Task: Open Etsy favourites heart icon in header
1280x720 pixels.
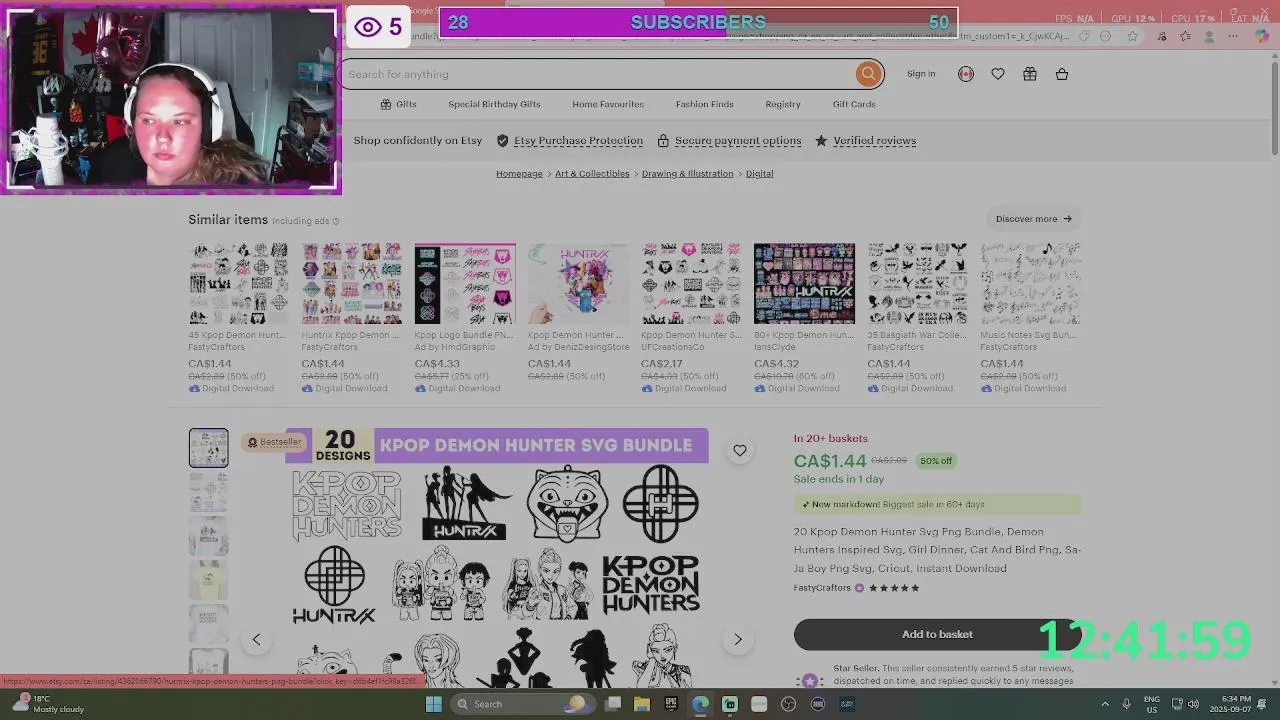Action: (997, 74)
